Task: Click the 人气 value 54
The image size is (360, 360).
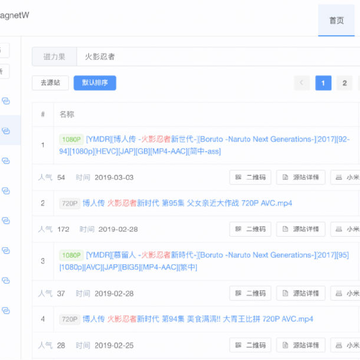Action: pyautogui.click(x=61, y=177)
